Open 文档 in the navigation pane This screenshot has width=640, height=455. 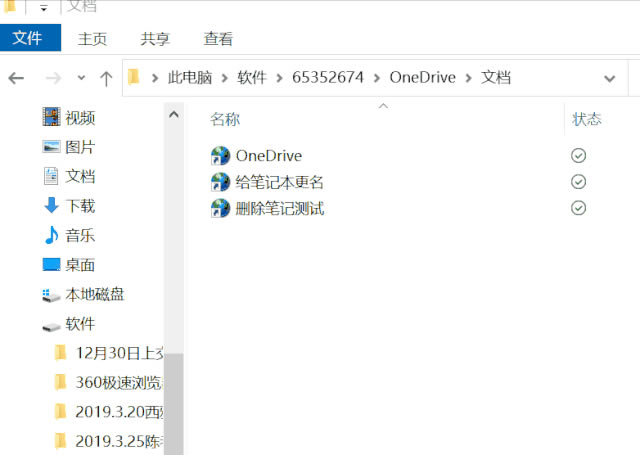(x=80, y=177)
